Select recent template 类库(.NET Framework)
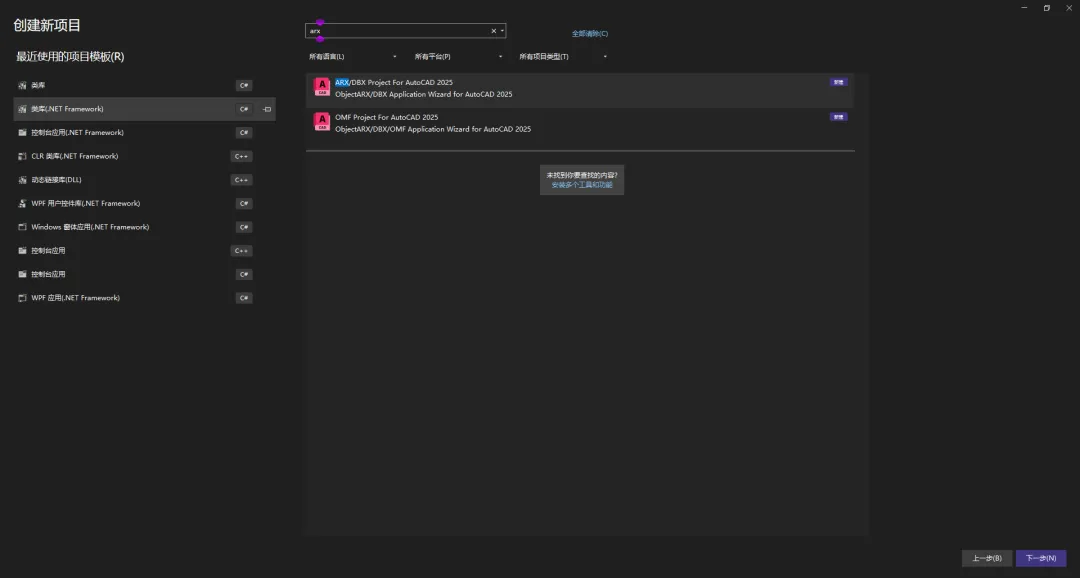The image size is (1080, 578). click(145, 109)
